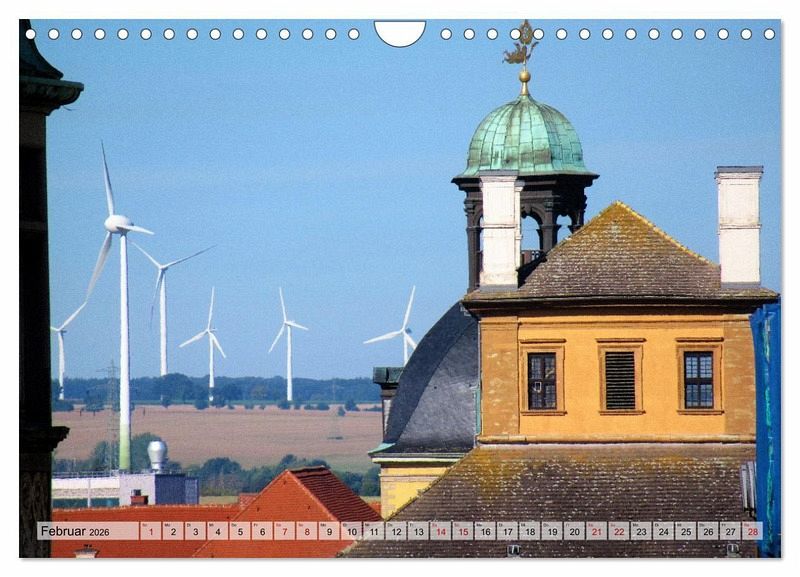The height and width of the screenshot is (577, 800).
Task: Select date 27 in the calendar strip
Action: 731,531
